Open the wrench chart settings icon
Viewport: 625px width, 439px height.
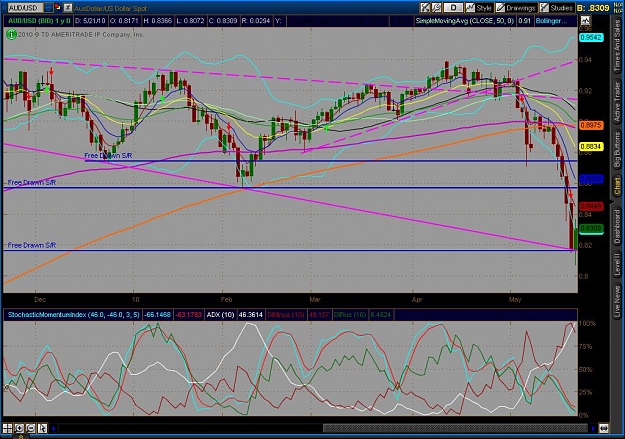tap(436, 8)
